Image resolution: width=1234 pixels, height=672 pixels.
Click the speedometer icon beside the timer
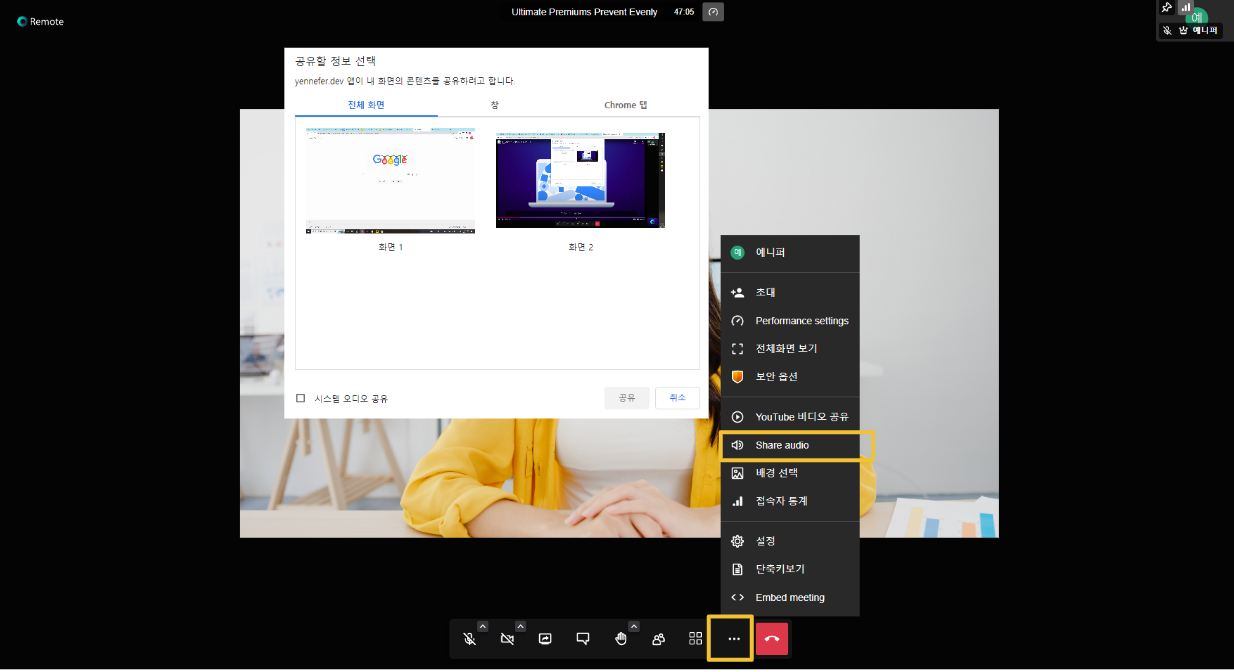[x=712, y=12]
